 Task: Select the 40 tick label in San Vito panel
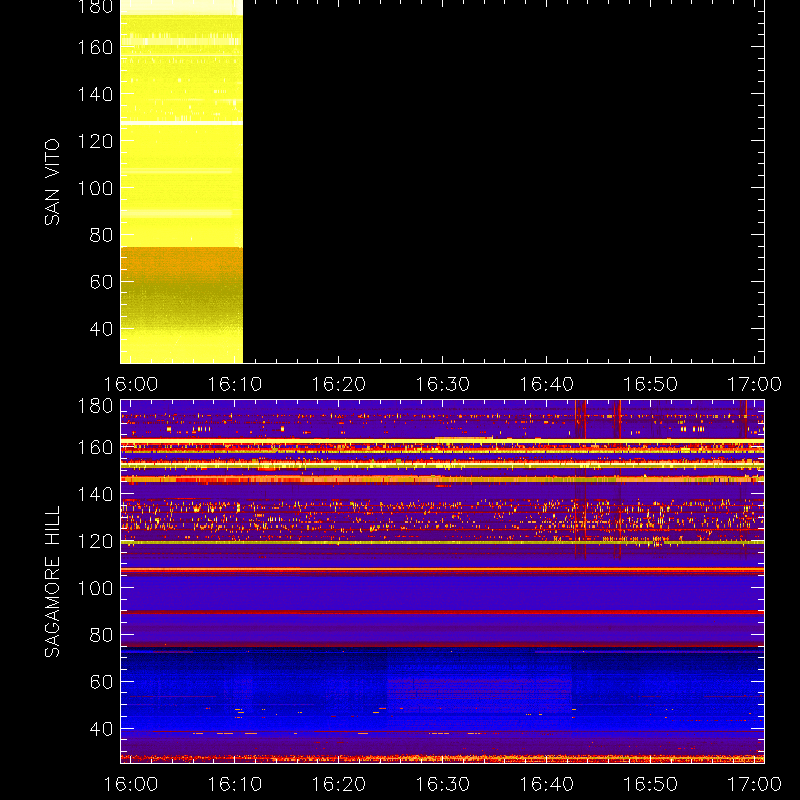(x=101, y=329)
